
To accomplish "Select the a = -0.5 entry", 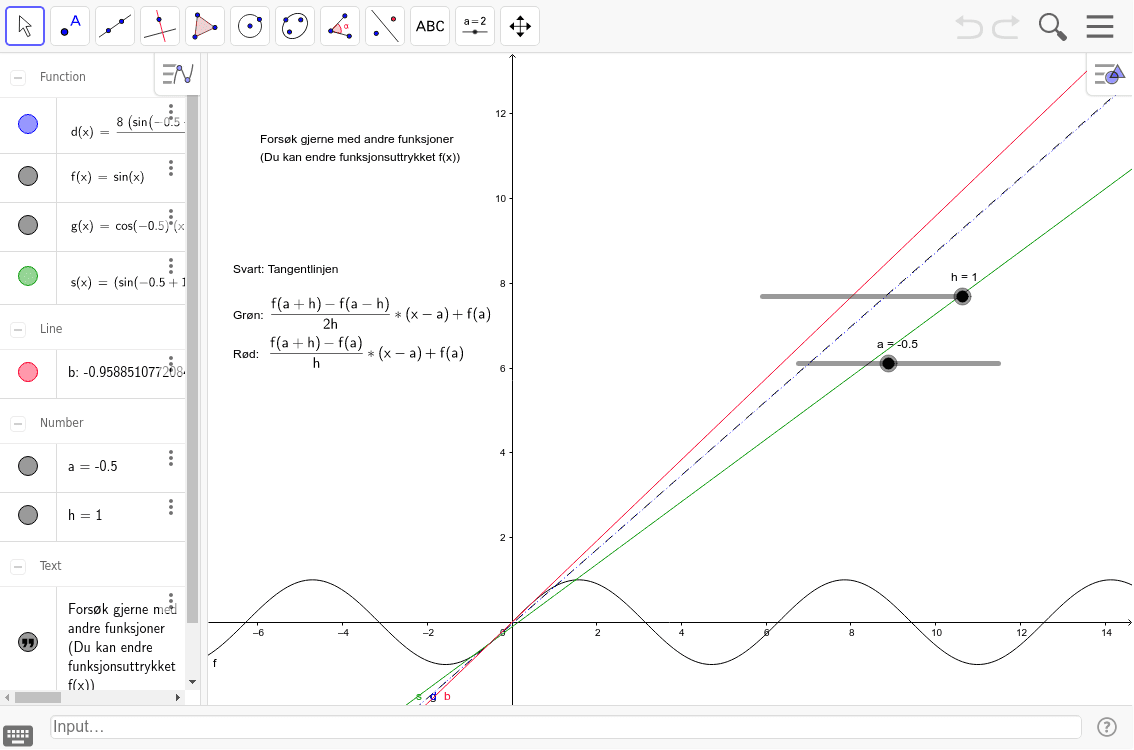I will tap(93, 466).
